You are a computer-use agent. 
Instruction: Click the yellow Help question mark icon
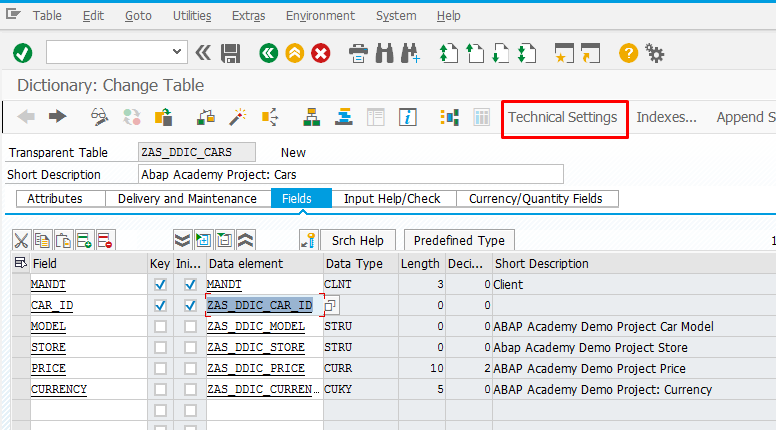click(x=628, y=53)
